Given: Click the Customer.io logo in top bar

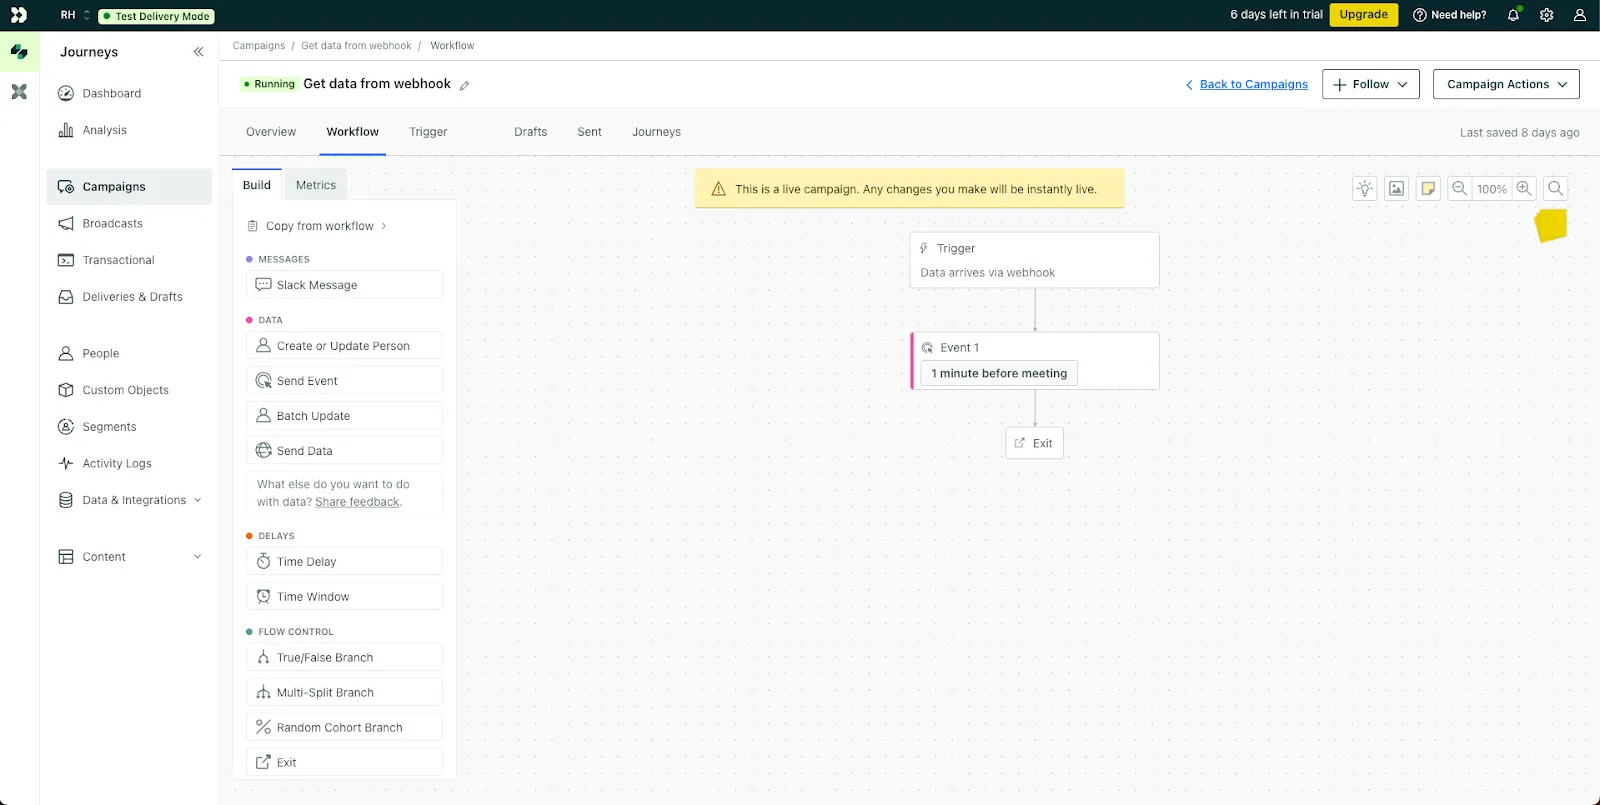Looking at the screenshot, I should (x=19, y=15).
